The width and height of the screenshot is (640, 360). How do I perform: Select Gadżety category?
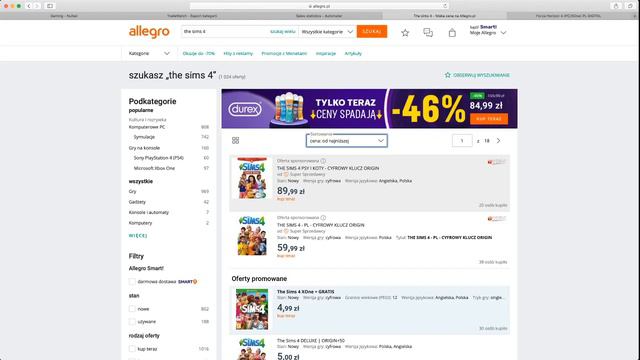pyautogui.click(x=137, y=202)
